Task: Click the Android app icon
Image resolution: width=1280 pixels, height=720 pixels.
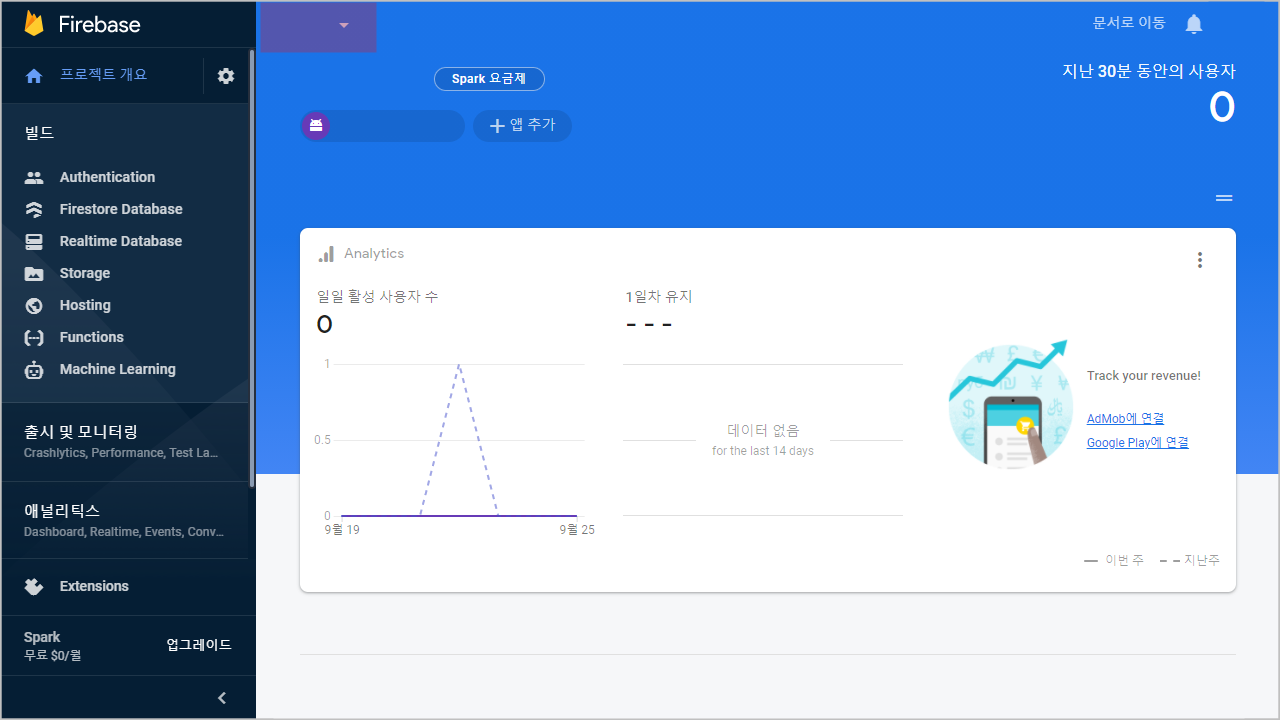Action: (316, 126)
